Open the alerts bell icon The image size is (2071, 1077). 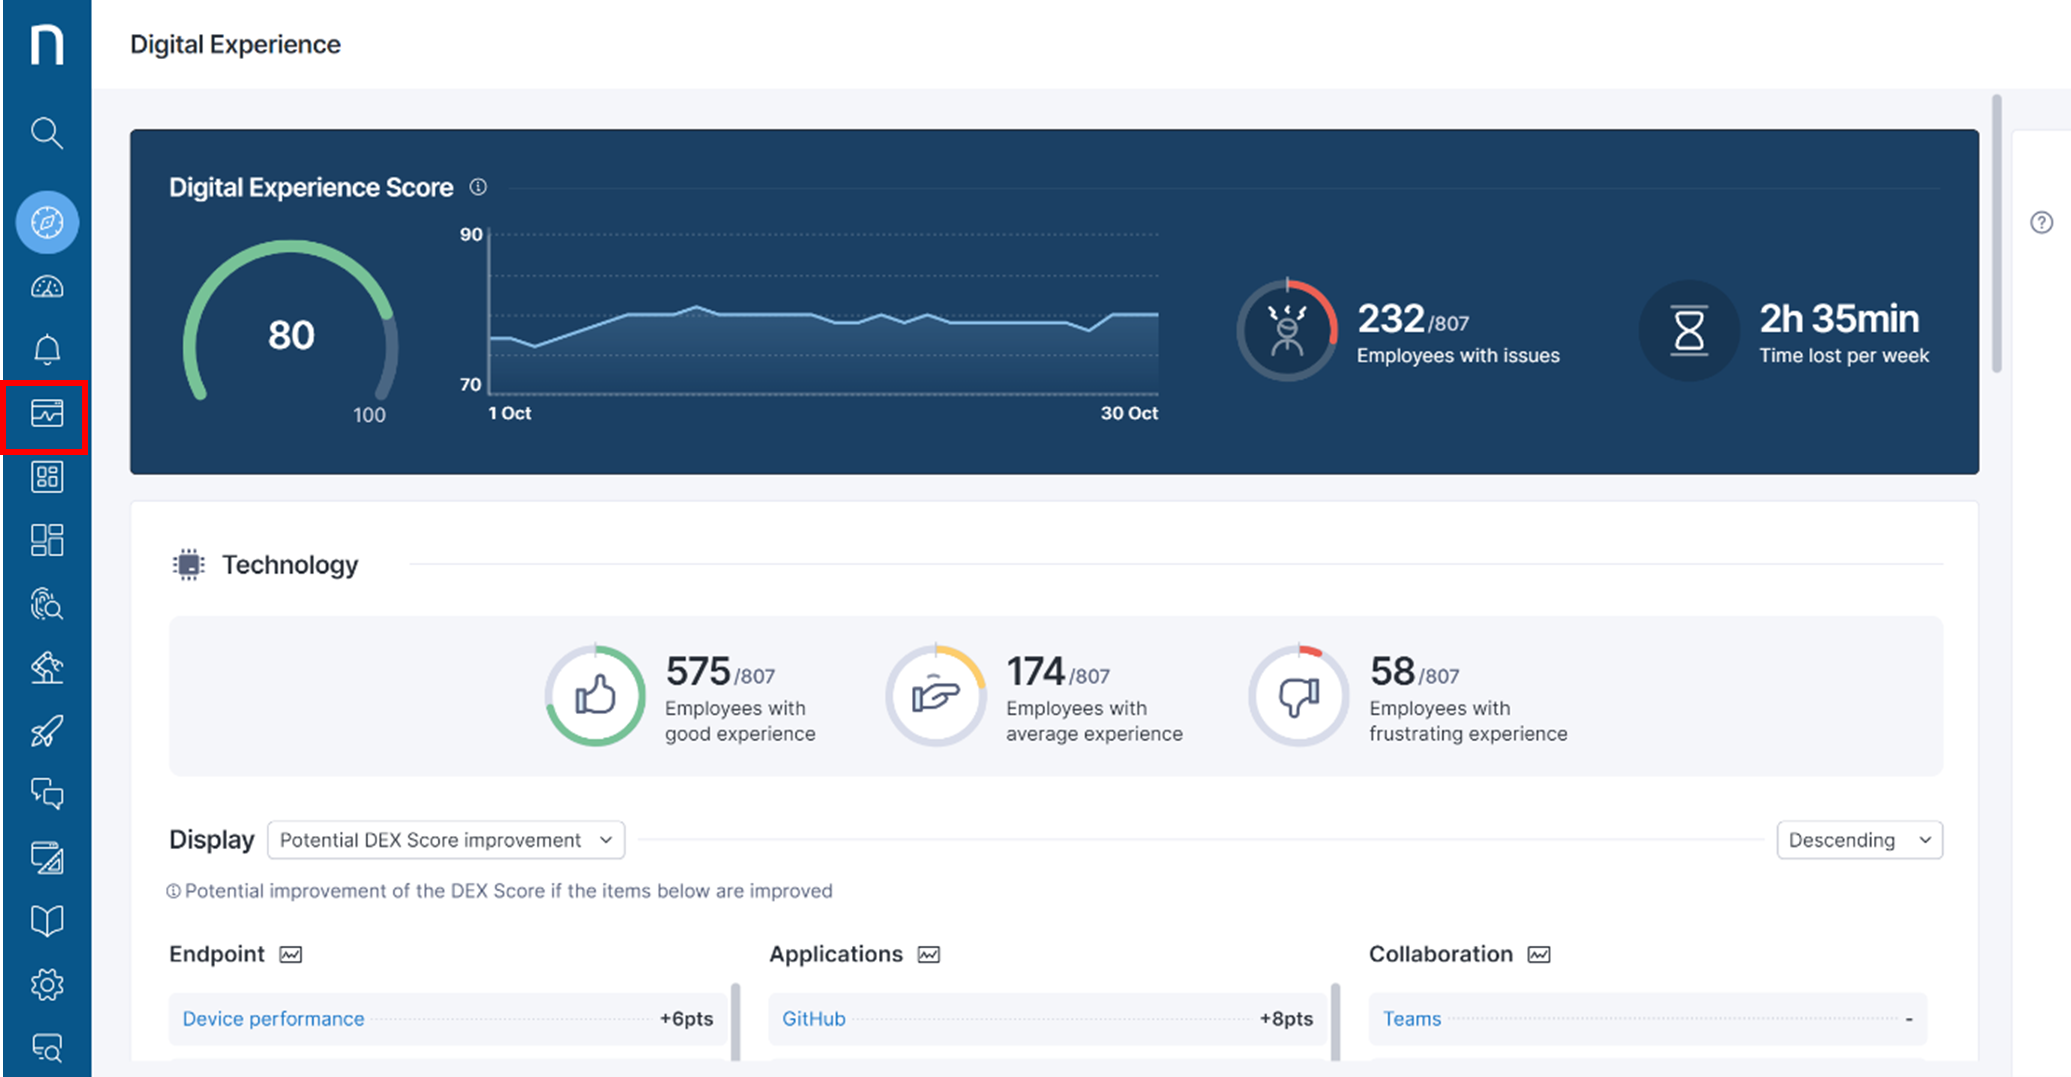point(46,350)
